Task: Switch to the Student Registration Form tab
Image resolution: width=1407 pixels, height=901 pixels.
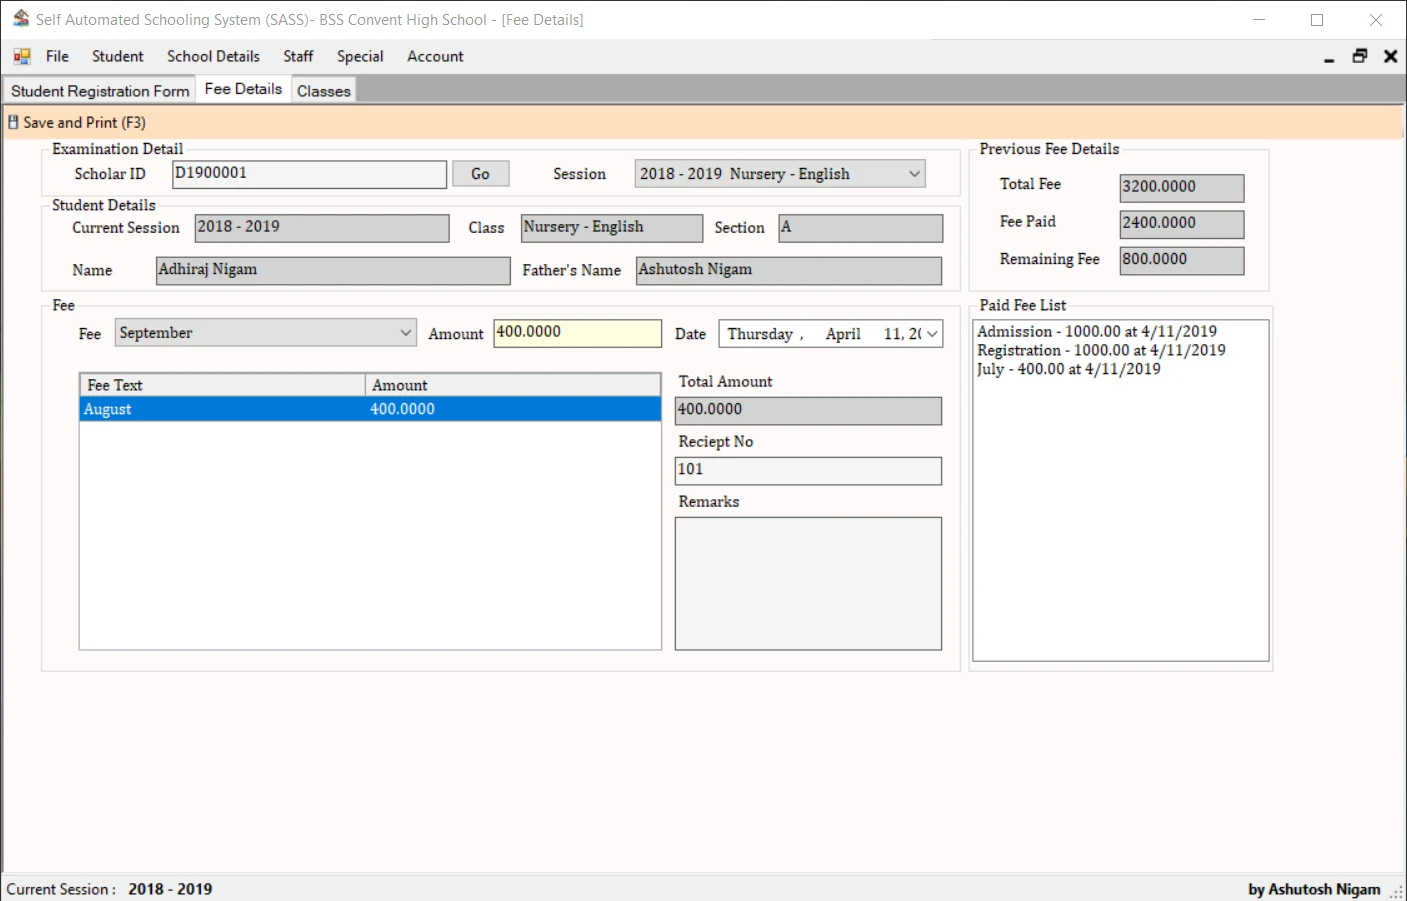Action: pos(98,90)
